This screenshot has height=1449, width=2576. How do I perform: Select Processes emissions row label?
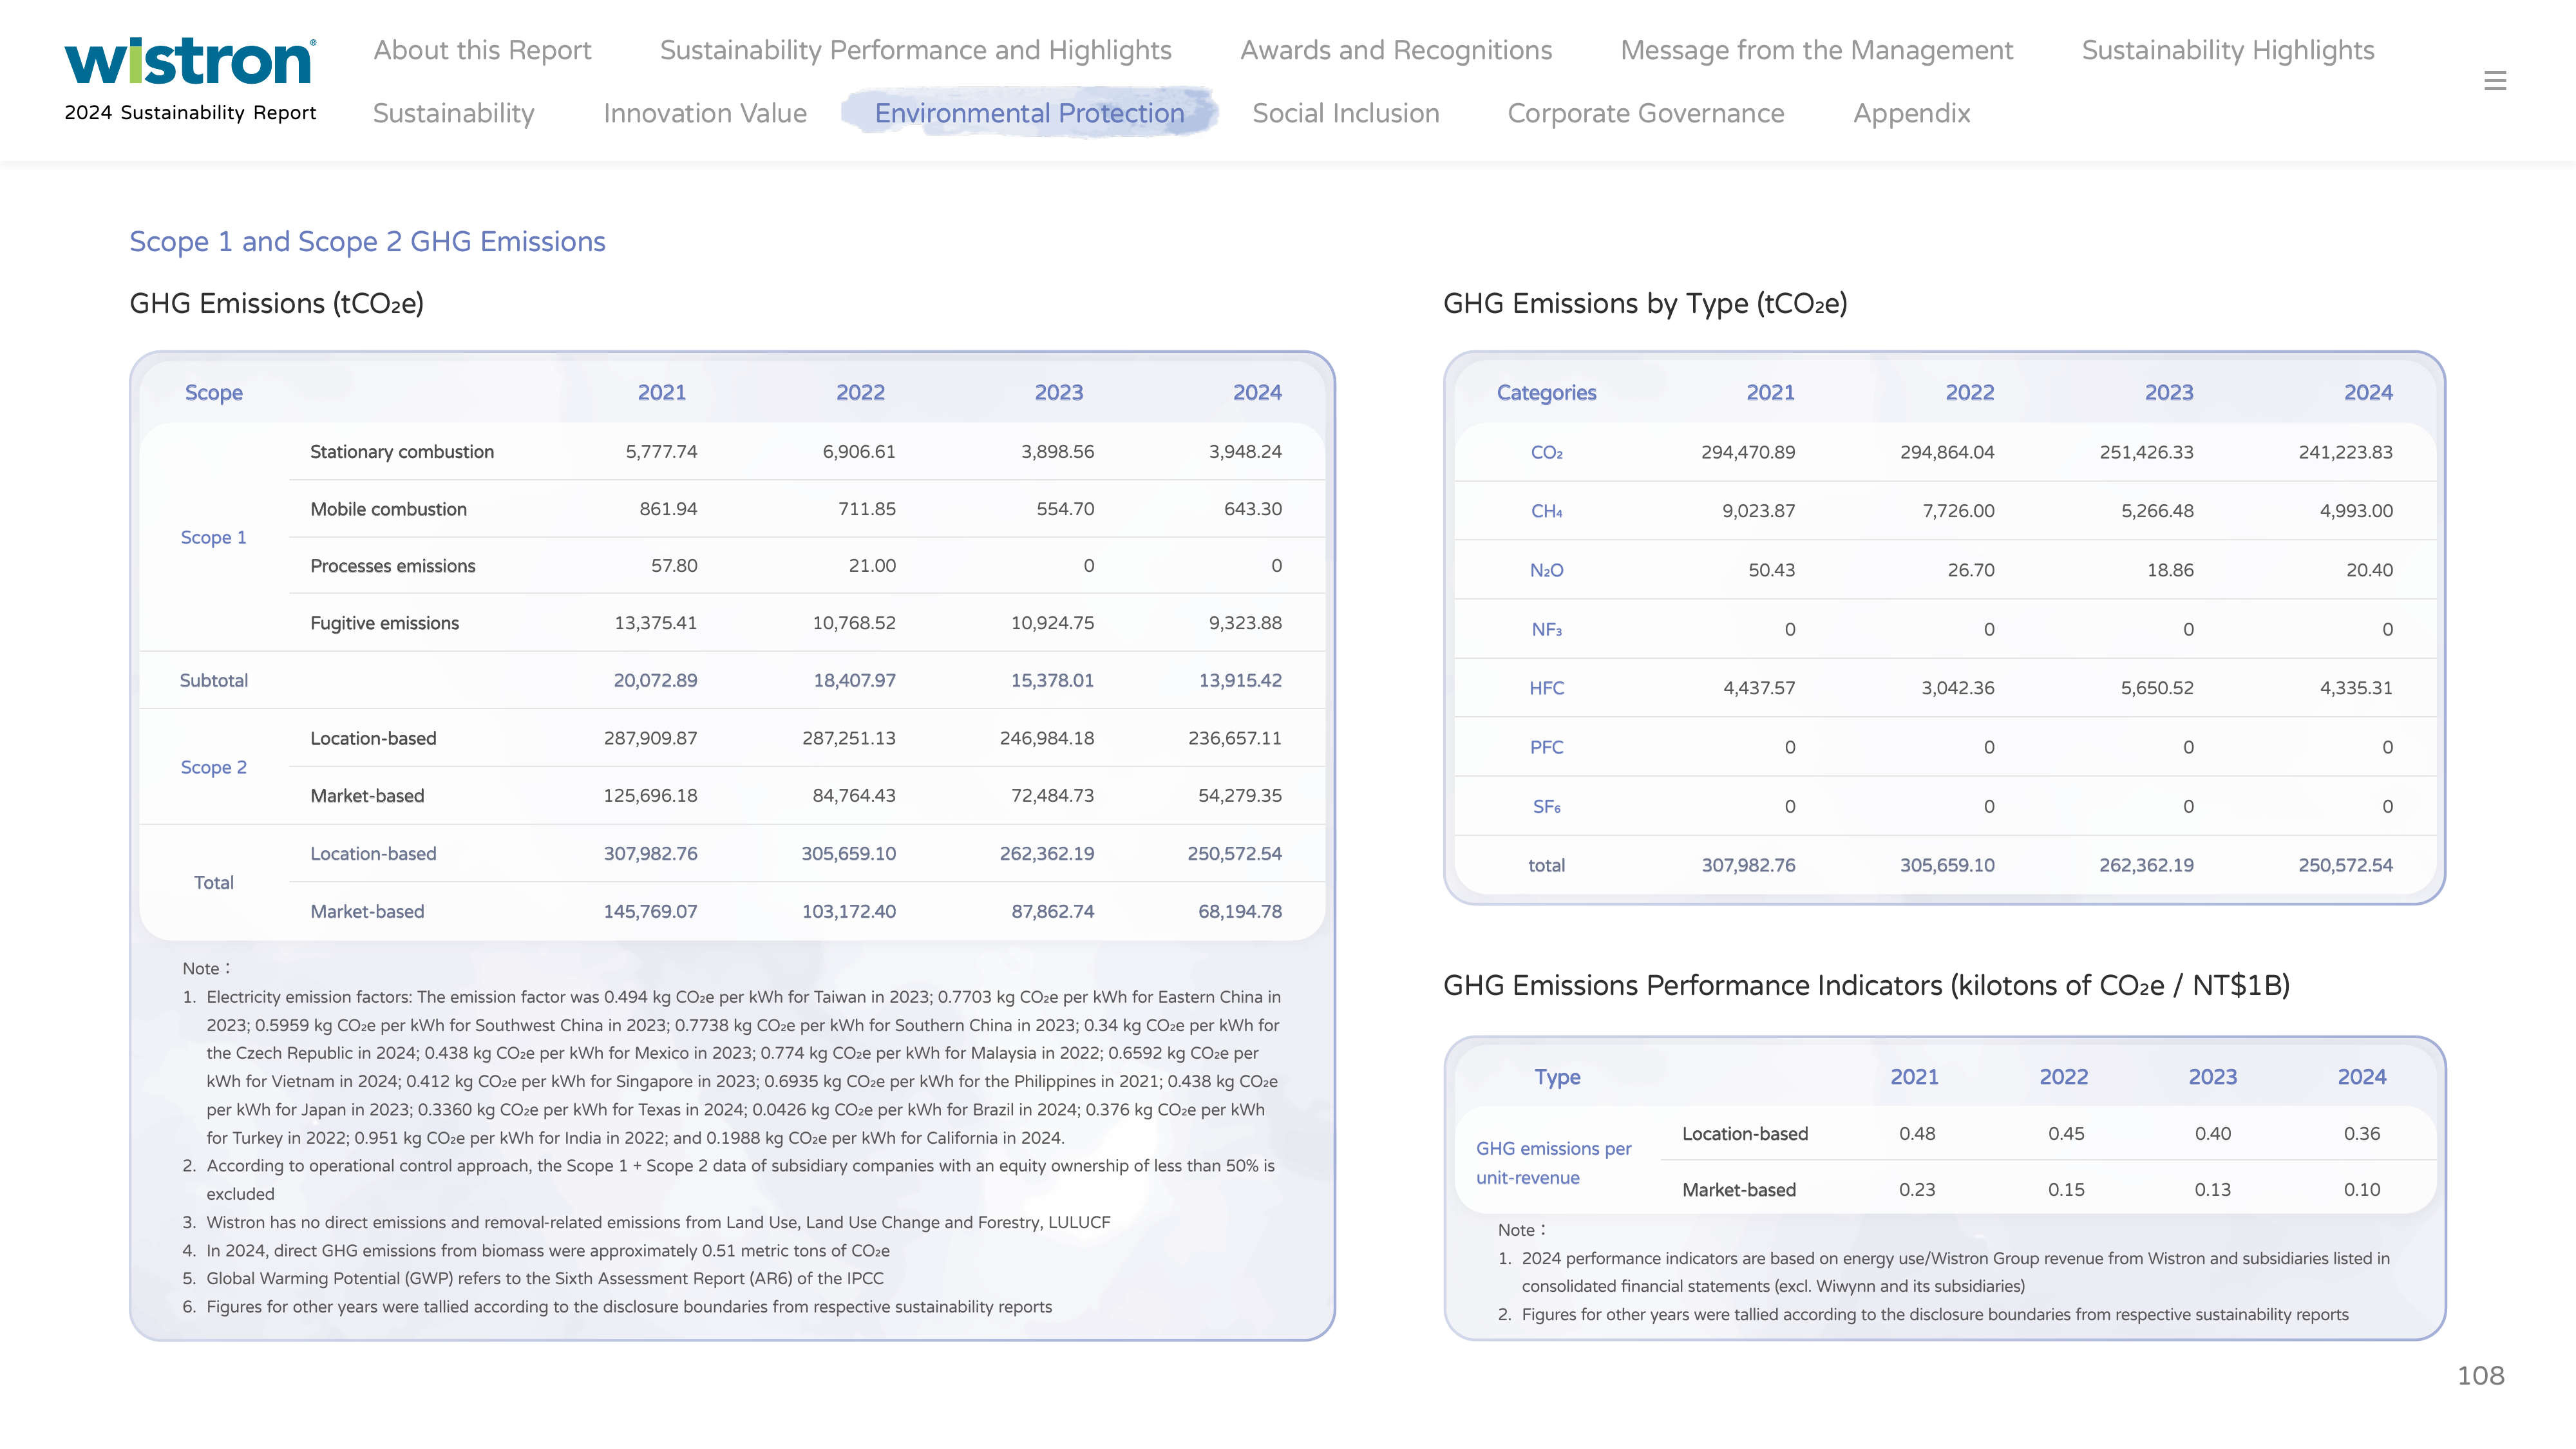tap(392, 566)
